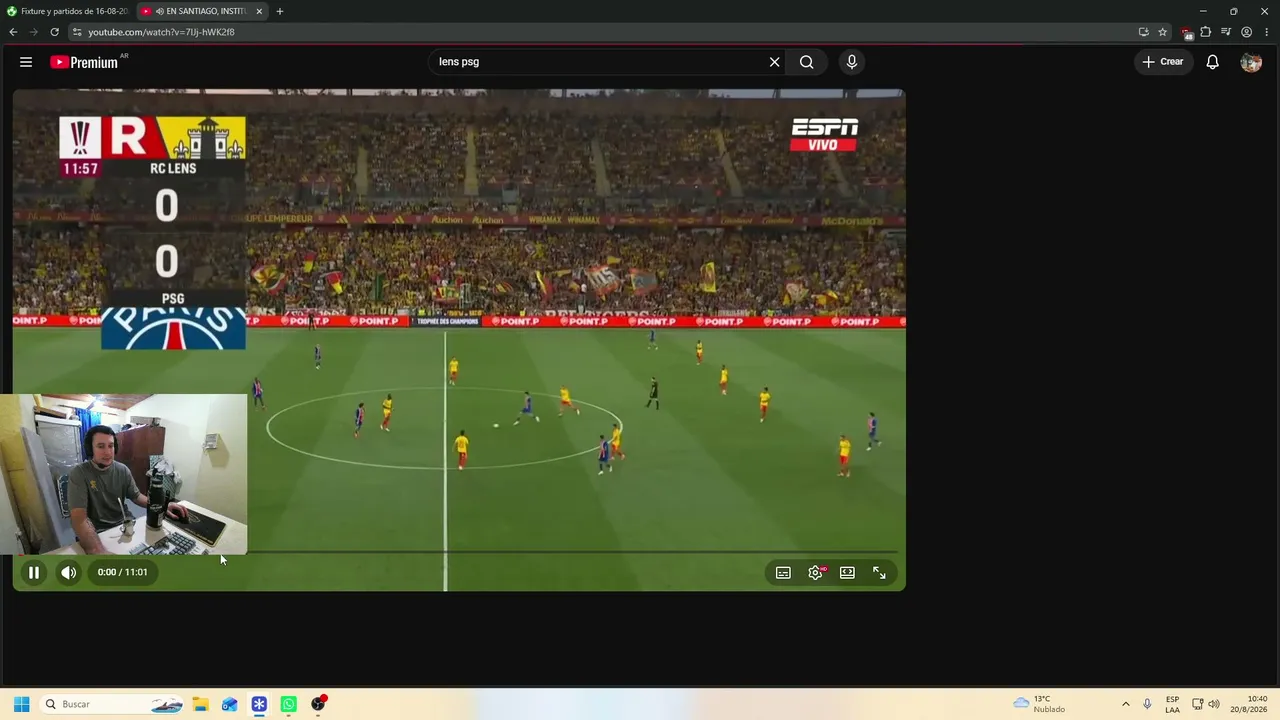This screenshot has height=720, width=1280.
Task: Open the blue snowflake taskbar app
Action: pyautogui.click(x=259, y=704)
